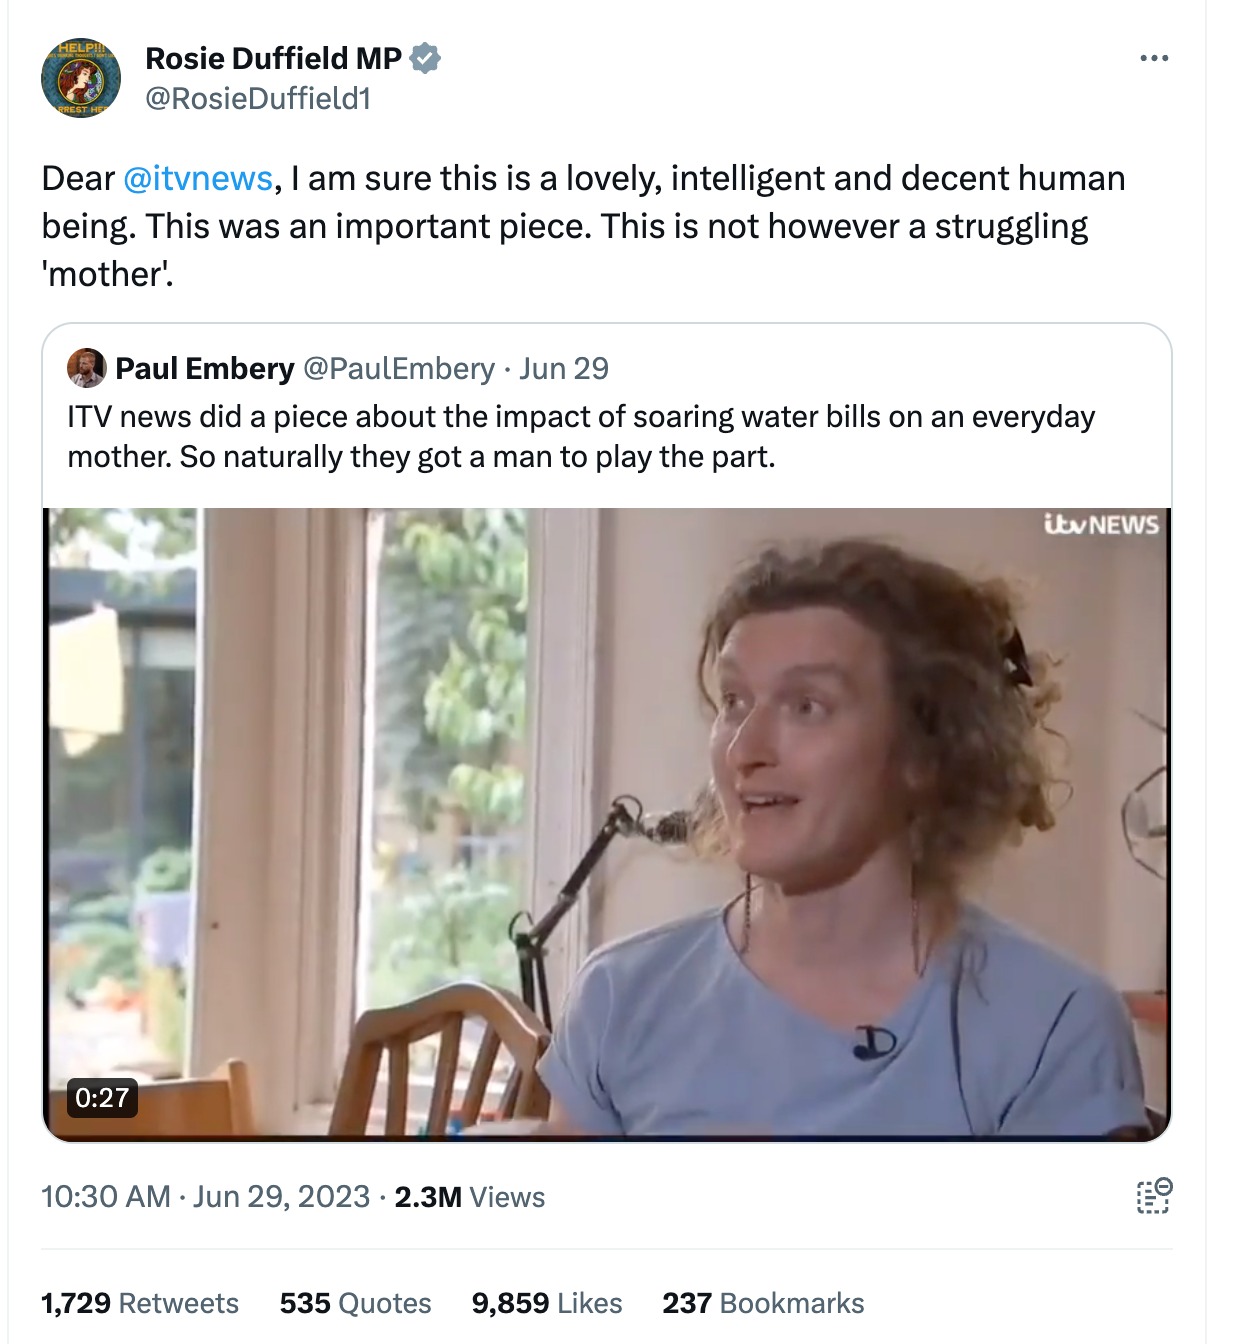1244x1344 pixels.
Task: Click Paul Embery's small avatar
Action: (86, 368)
